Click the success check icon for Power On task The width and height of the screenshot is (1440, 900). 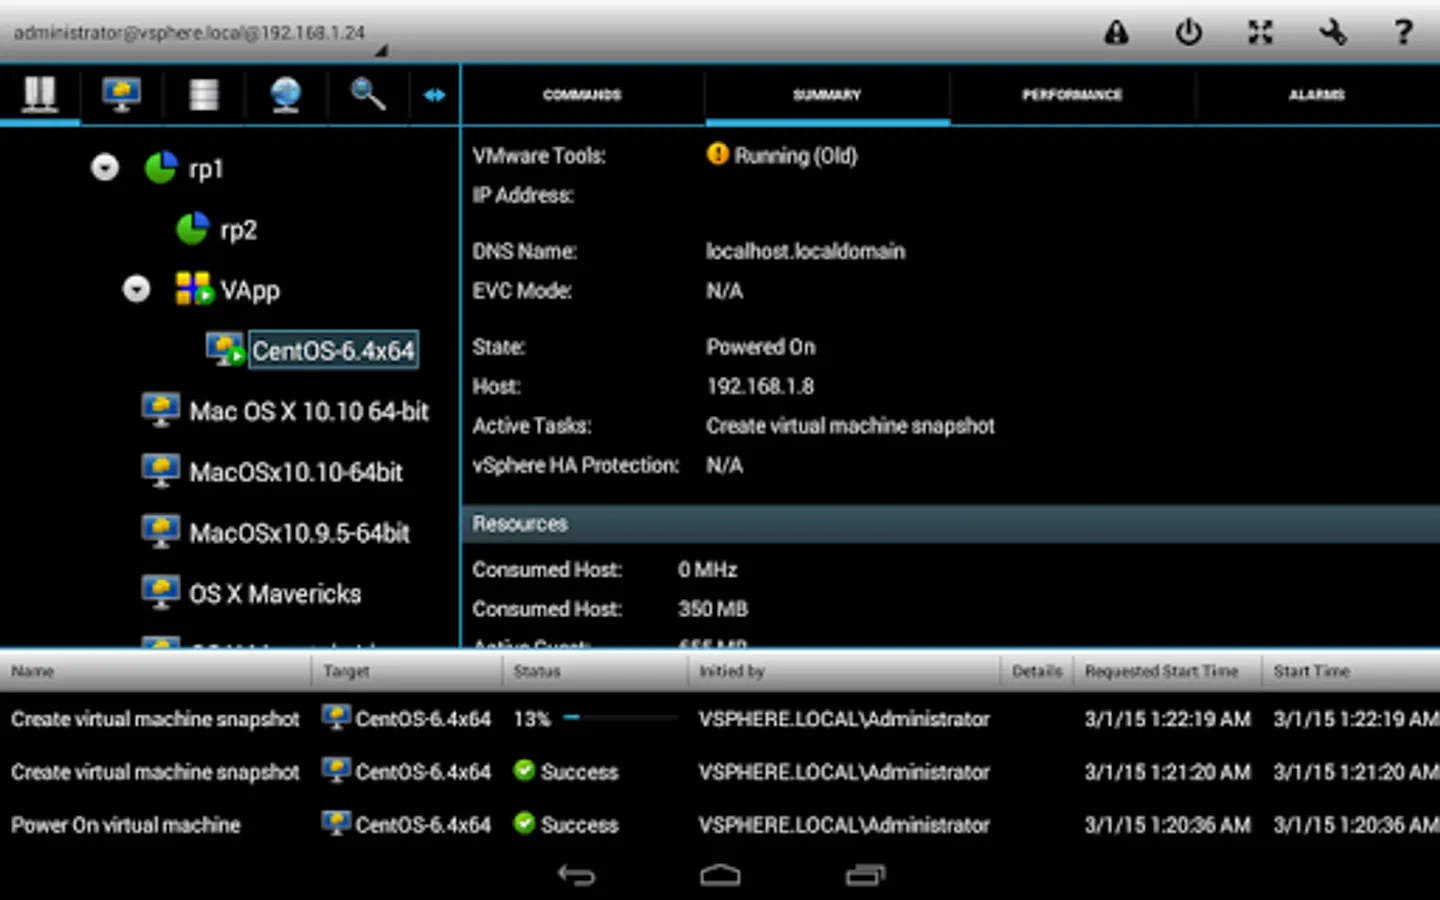click(x=524, y=823)
